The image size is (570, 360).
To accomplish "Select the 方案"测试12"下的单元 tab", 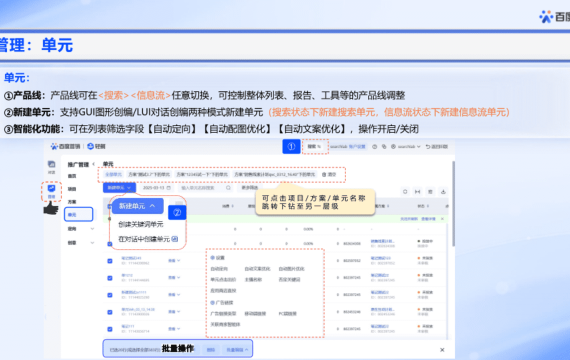I will click(x=149, y=175).
